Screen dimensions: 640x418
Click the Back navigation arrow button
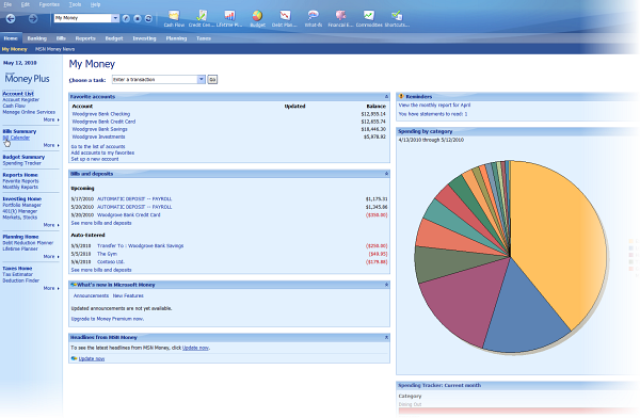[10, 18]
